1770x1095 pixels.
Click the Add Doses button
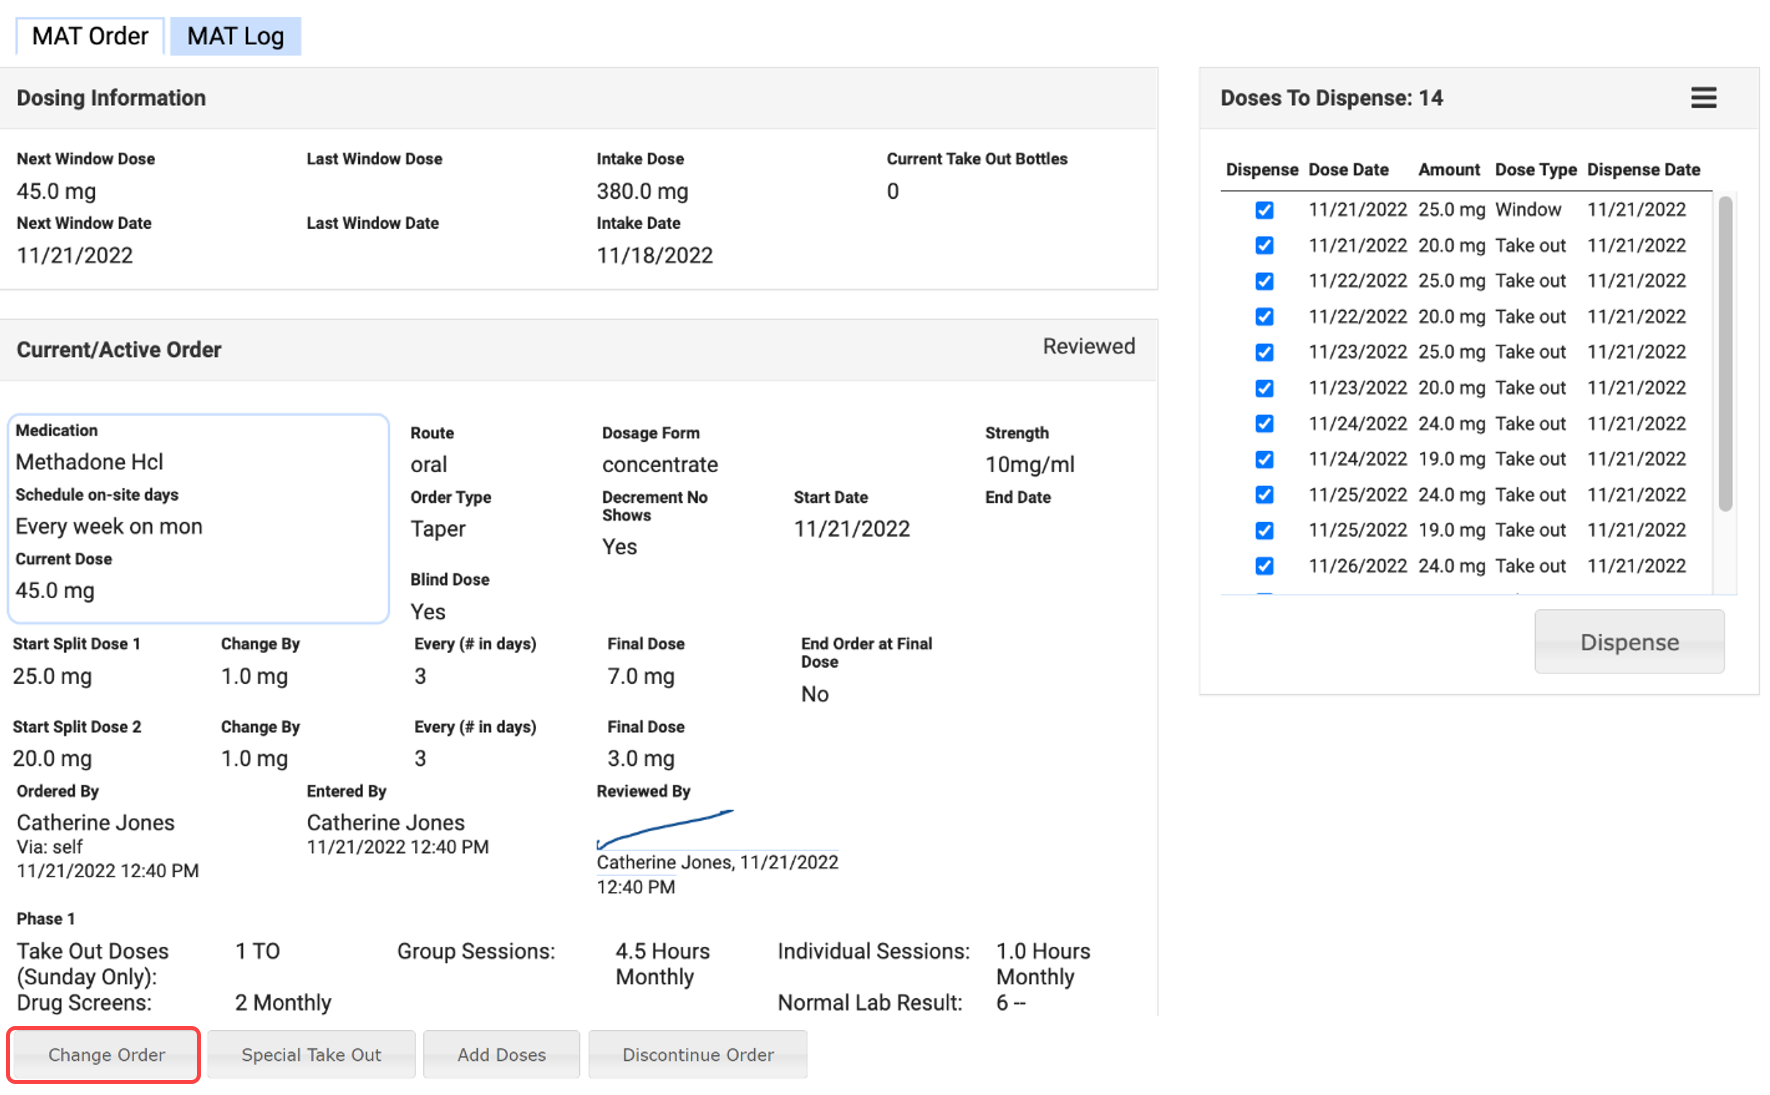[501, 1055]
